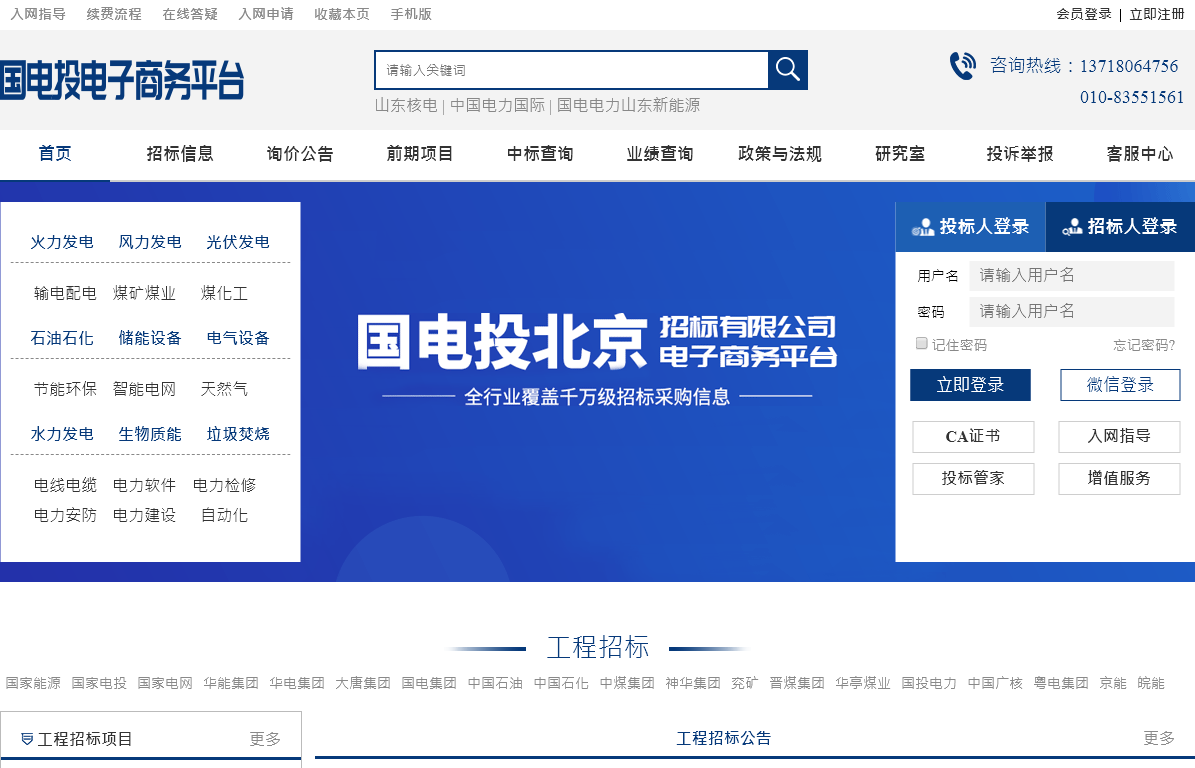Go to 研究室 section

900,154
